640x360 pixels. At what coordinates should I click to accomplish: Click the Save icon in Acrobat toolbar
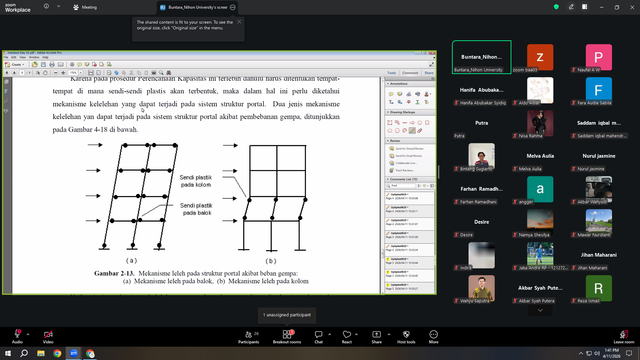click(43, 64)
